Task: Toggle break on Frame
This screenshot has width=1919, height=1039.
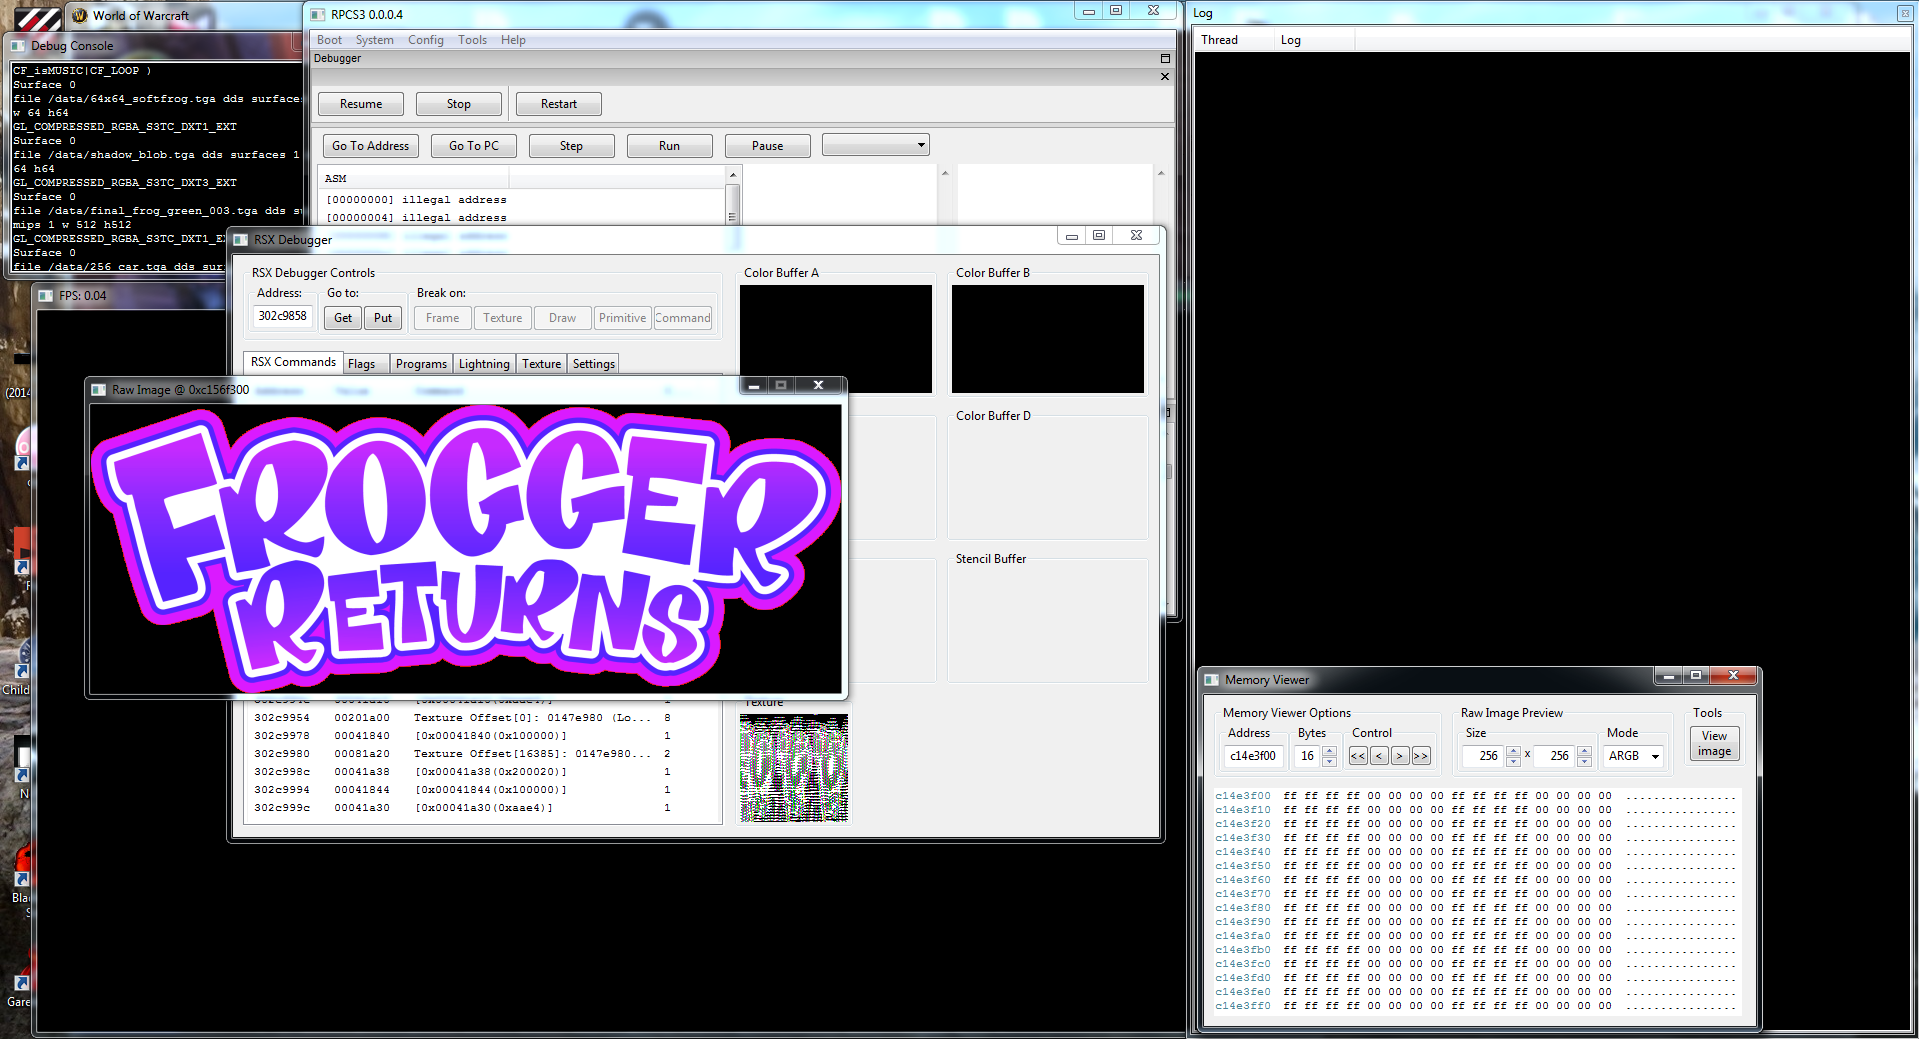Action: [x=442, y=318]
